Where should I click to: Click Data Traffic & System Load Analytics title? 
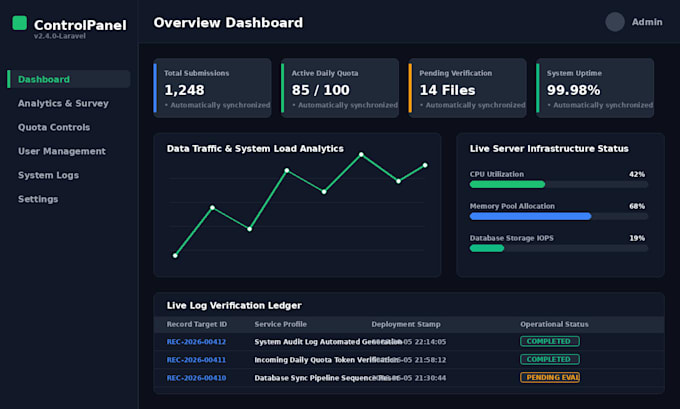tap(255, 149)
